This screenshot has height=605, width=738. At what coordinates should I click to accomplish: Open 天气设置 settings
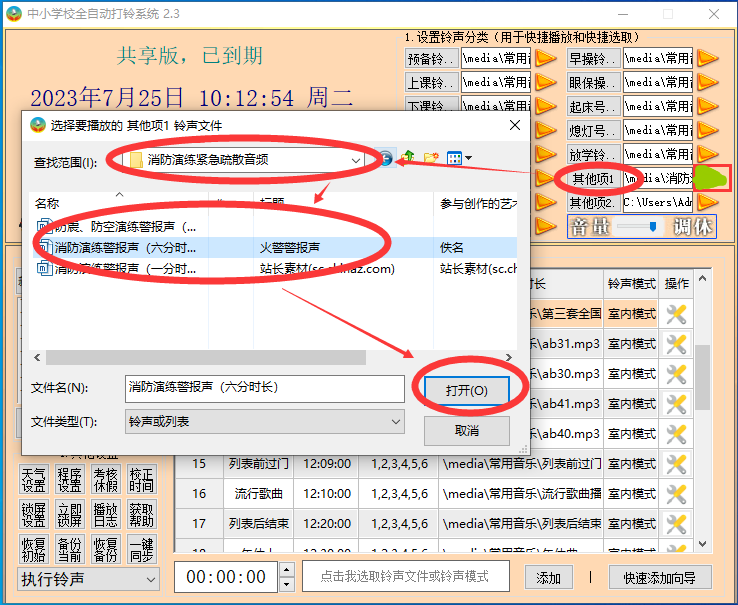point(33,480)
